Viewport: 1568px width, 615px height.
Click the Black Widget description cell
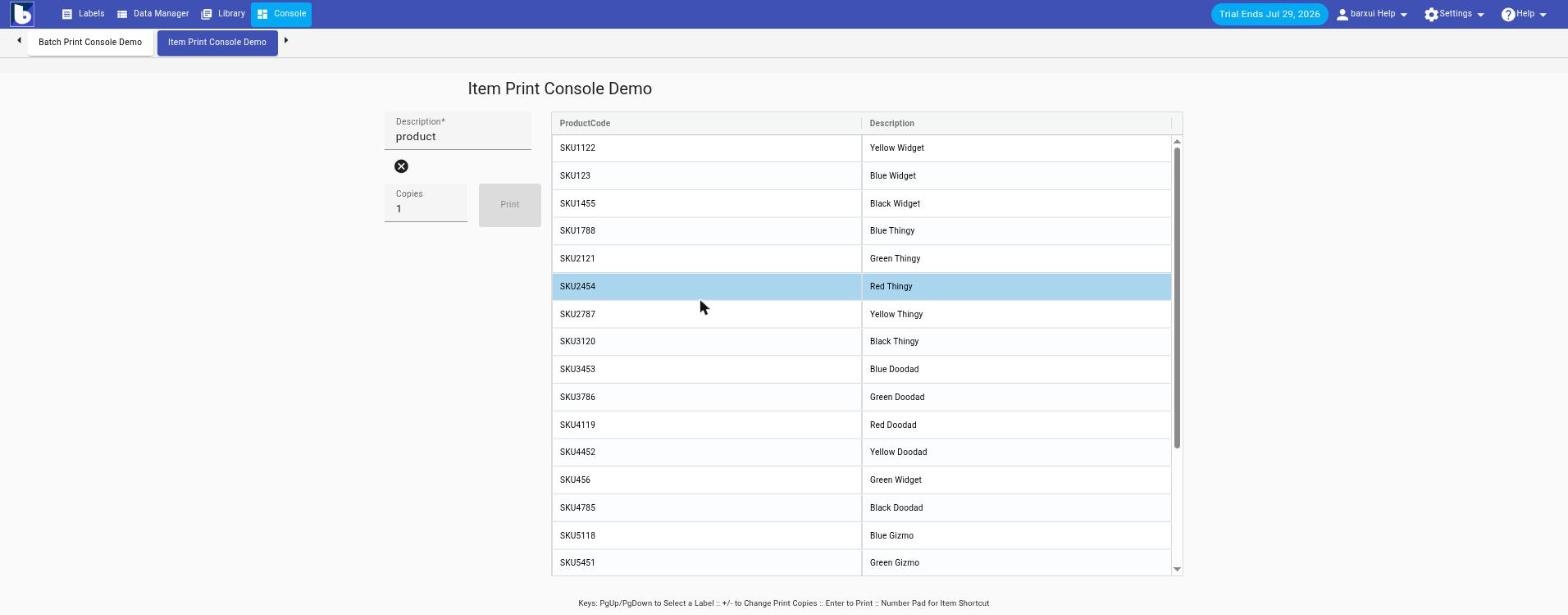[1016, 204]
